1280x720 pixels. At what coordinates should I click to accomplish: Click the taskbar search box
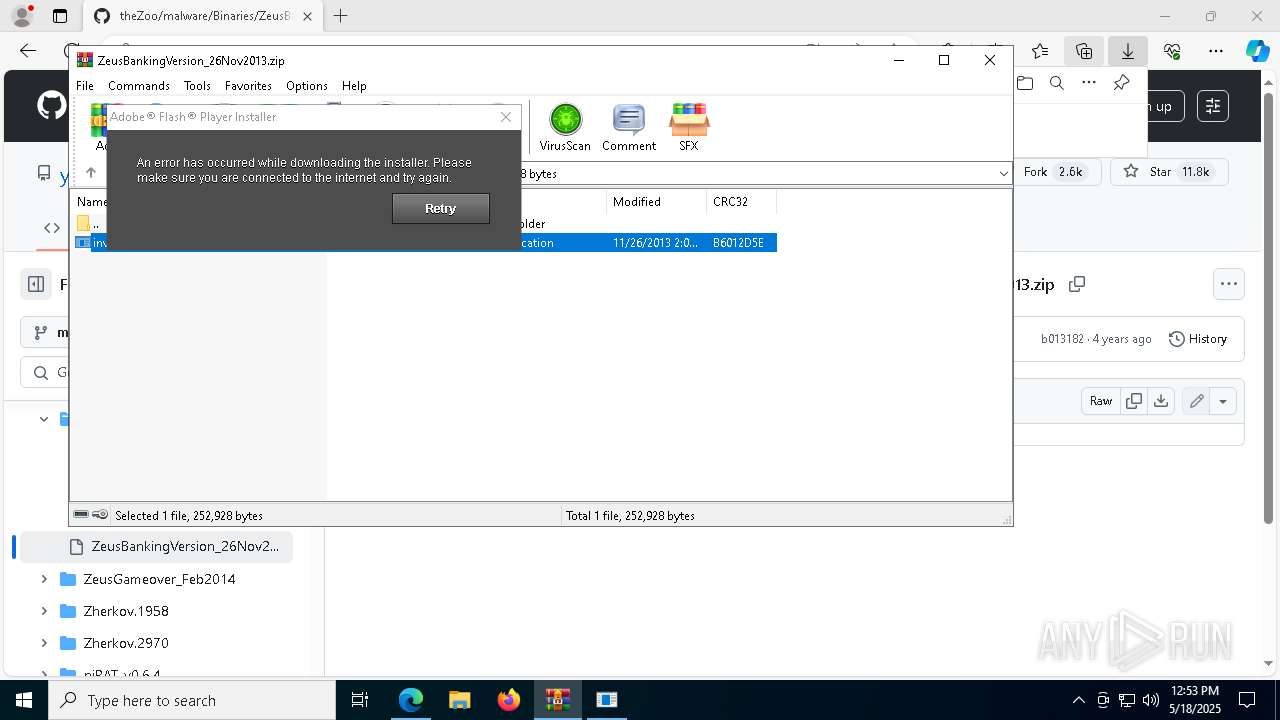click(192, 700)
